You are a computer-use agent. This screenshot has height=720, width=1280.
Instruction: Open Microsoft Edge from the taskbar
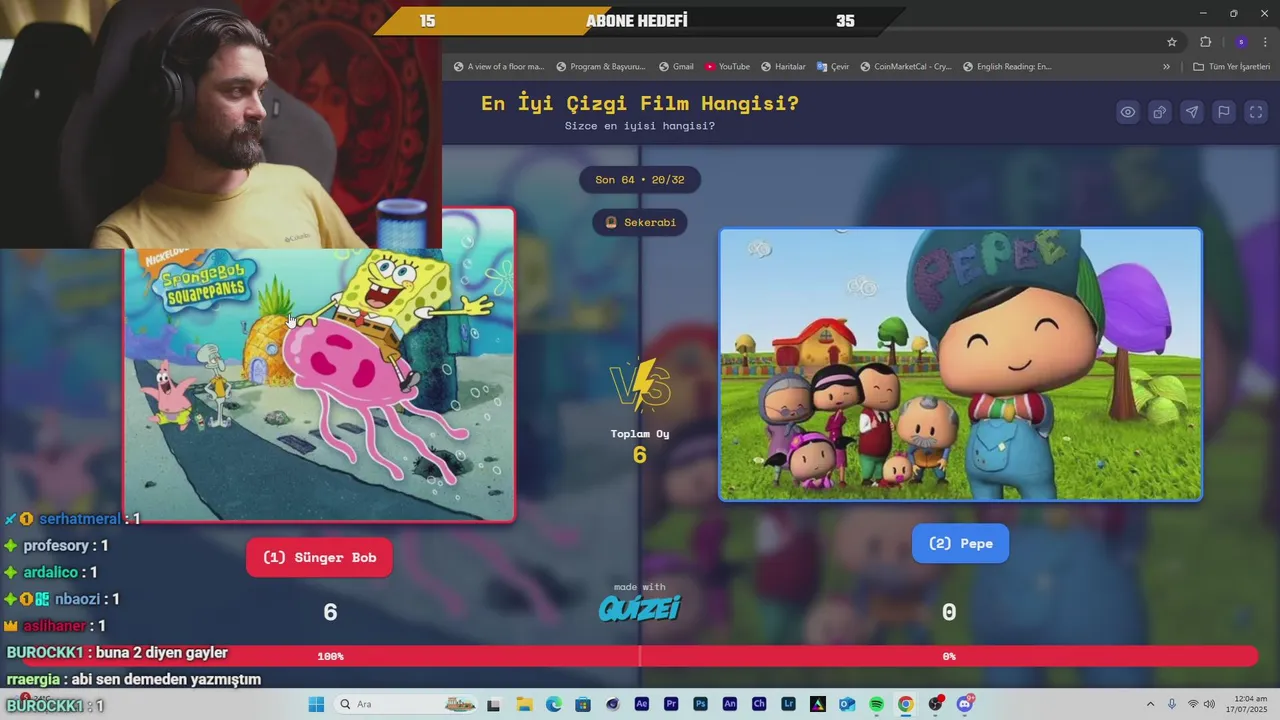coord(554,704)
